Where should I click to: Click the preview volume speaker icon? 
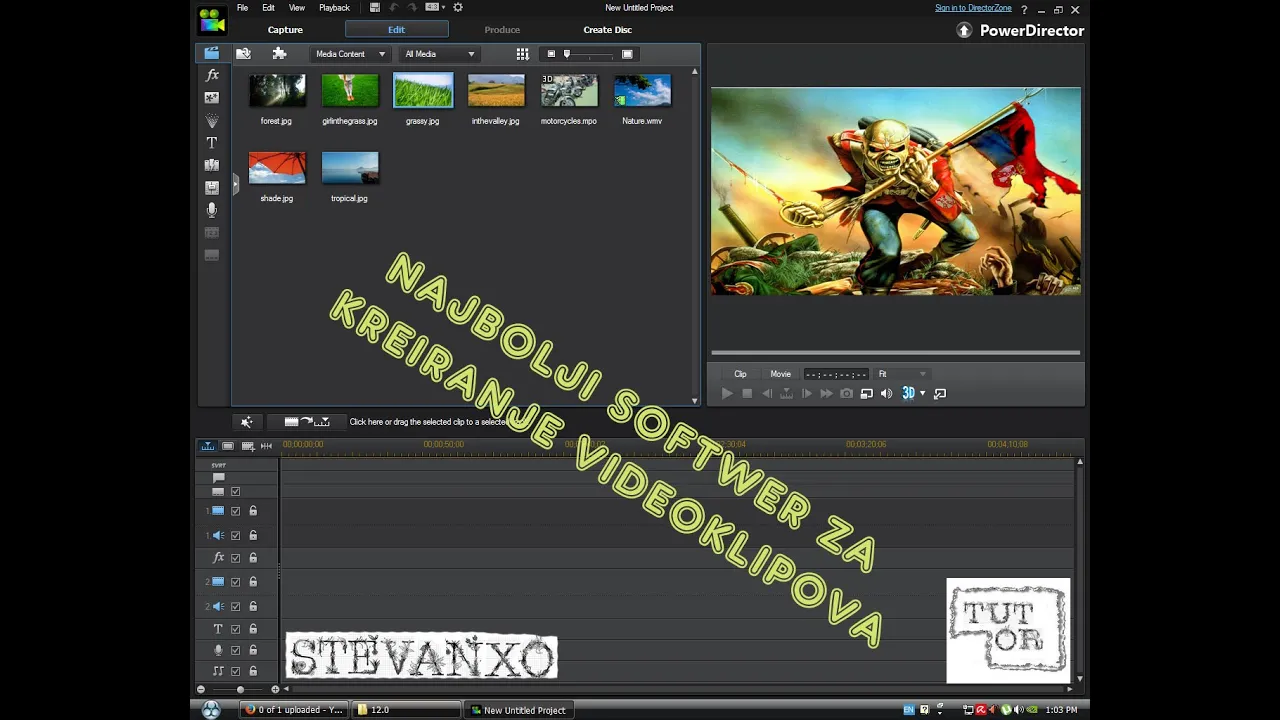pos(886,394)
